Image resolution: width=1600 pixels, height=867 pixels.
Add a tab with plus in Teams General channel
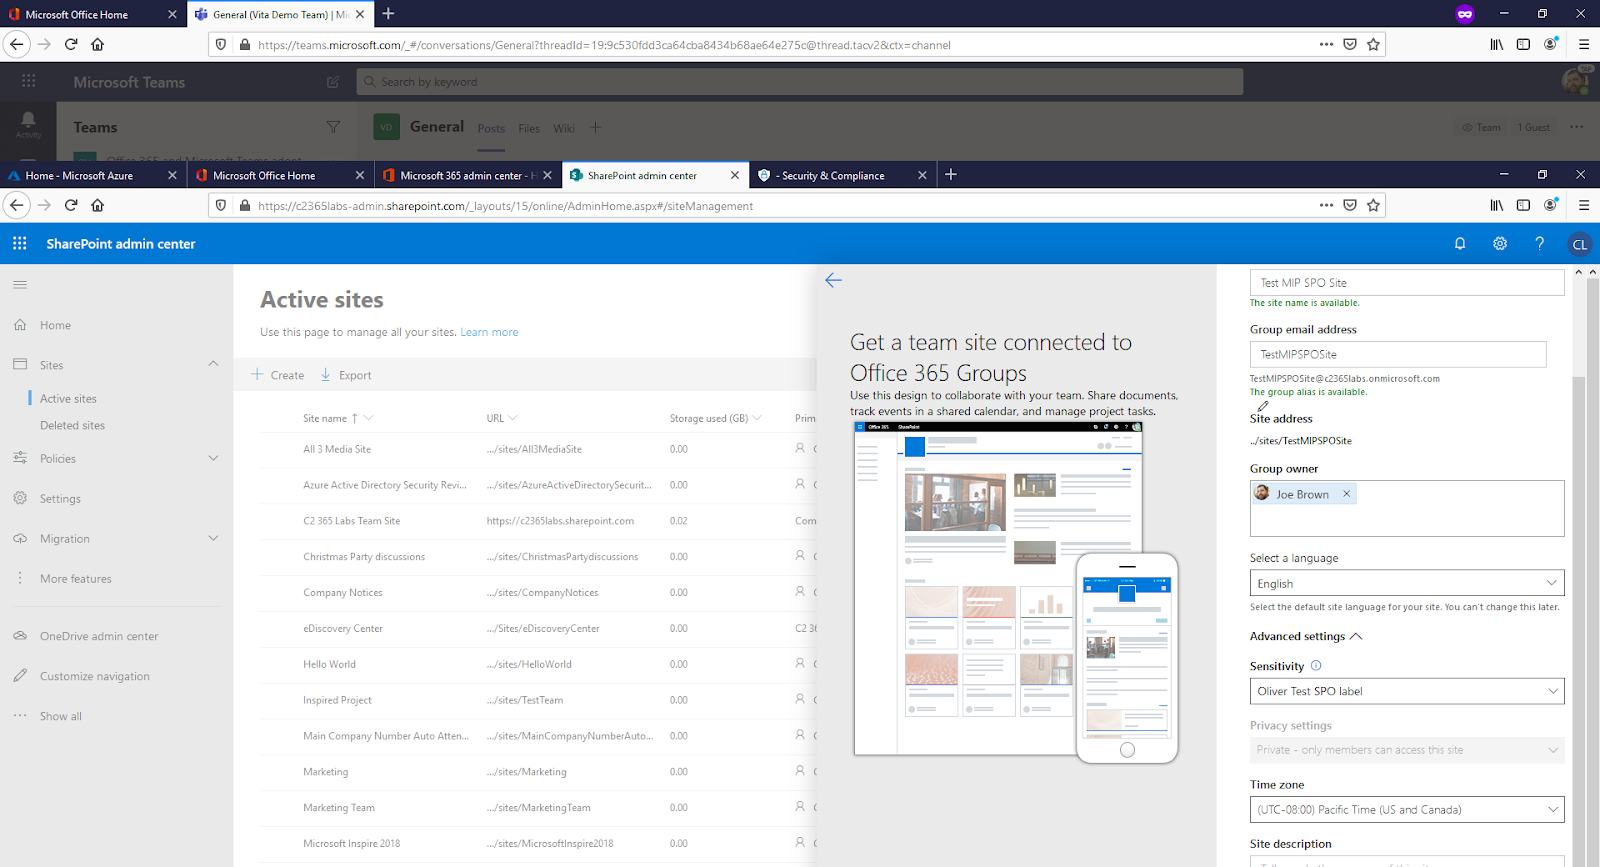[x=596, y=127]
